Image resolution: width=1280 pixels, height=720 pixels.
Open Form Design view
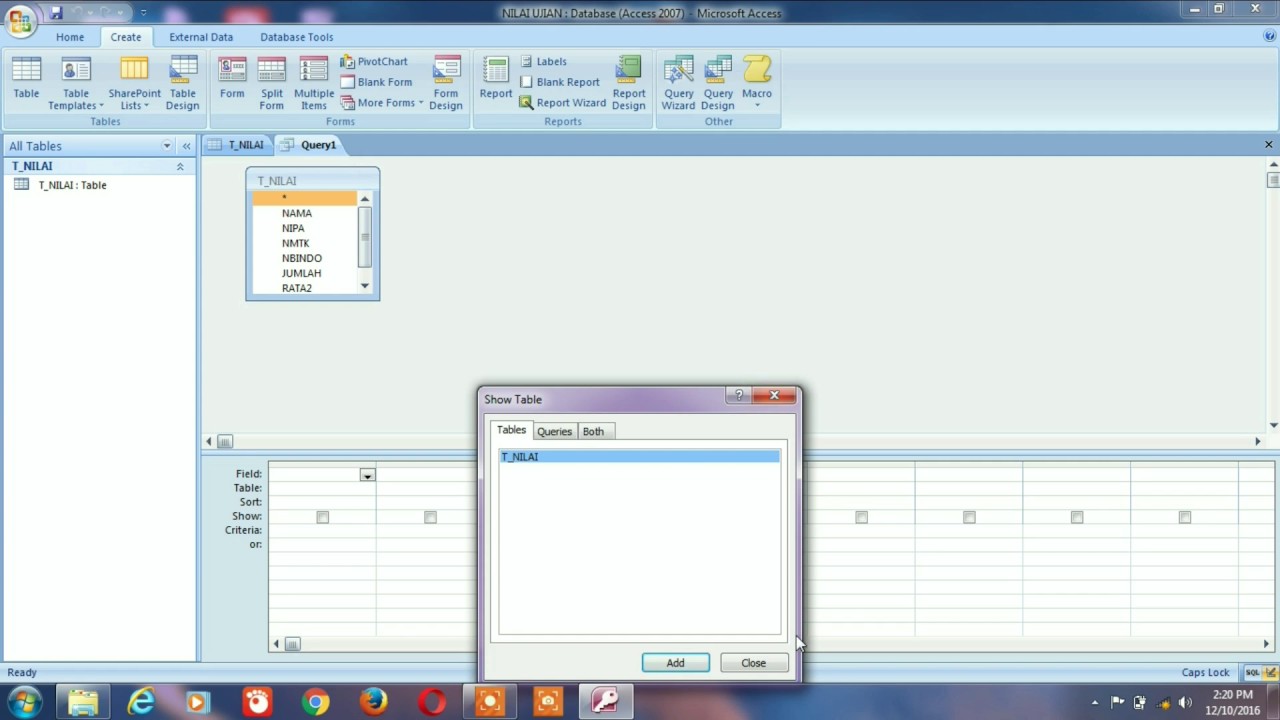click(446, 82)
